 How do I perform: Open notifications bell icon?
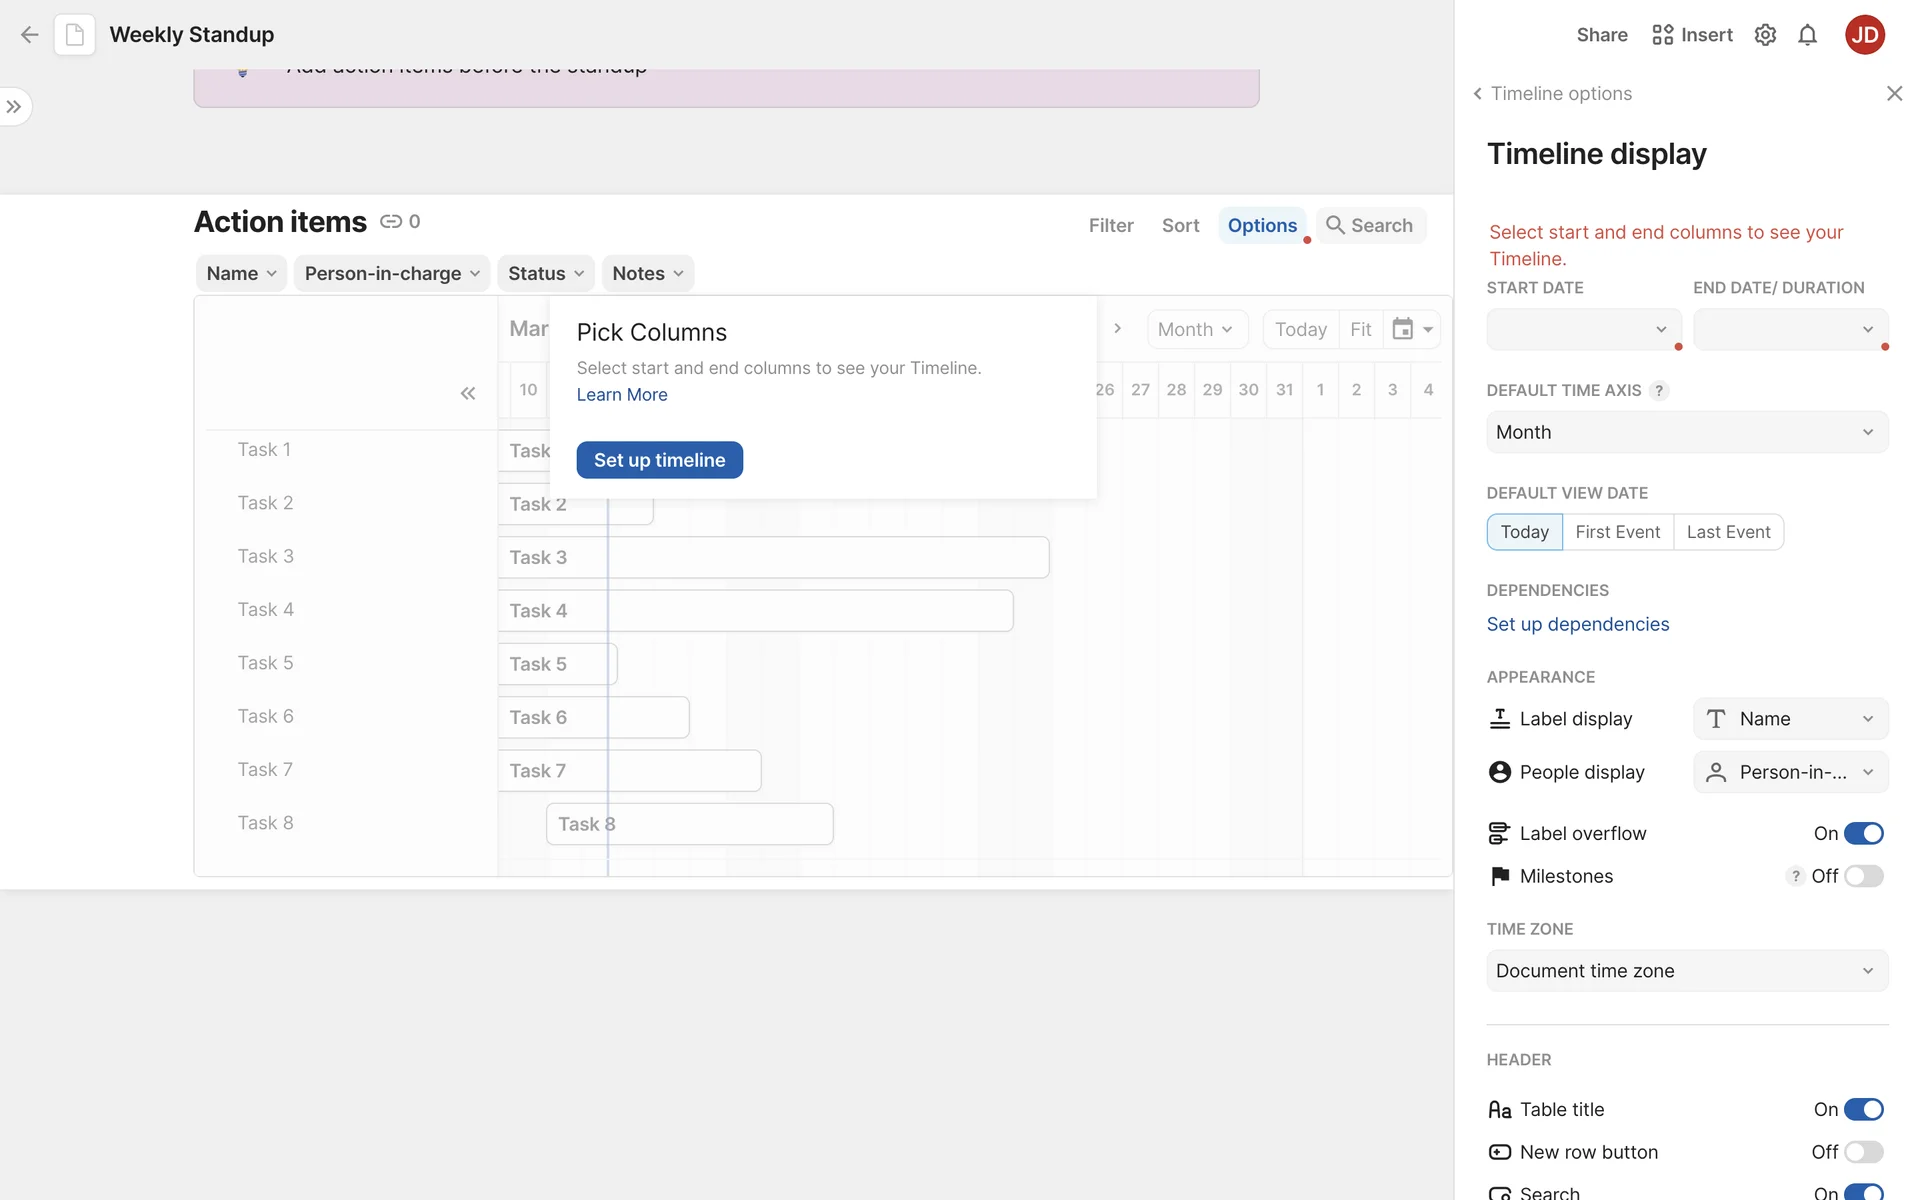click(1807, 35)
